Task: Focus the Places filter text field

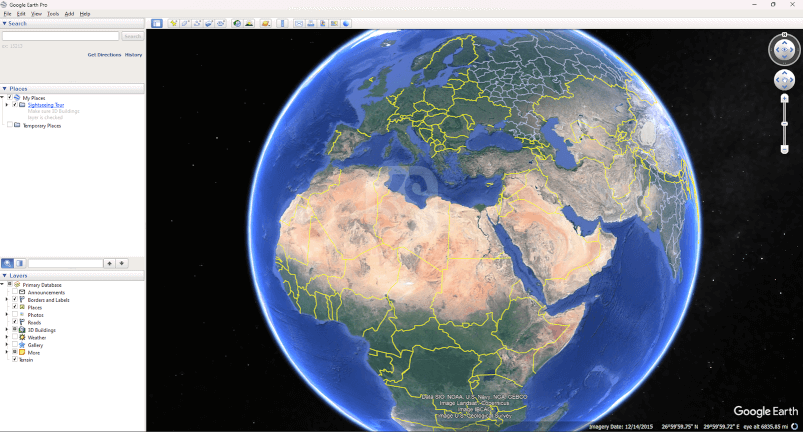Action: point(65,263)
